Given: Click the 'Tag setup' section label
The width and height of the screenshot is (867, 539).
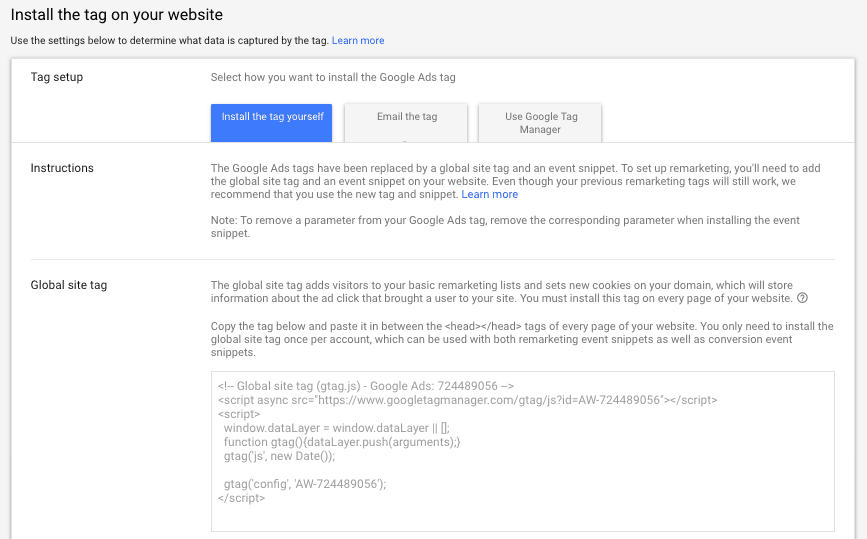Looking at the screenshot, I should click(57, 77).
